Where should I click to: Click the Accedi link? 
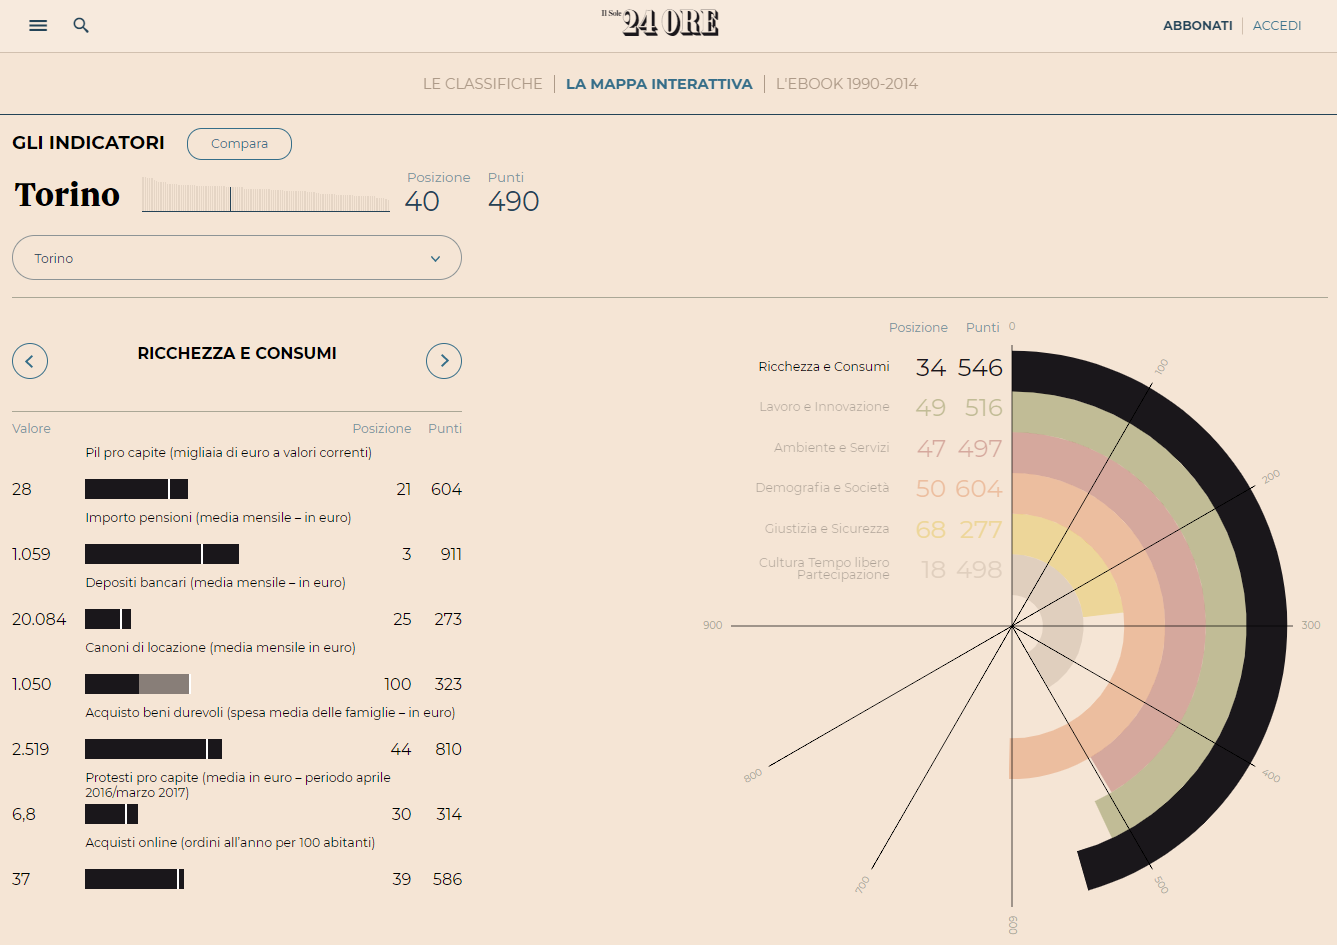(x=1277, y=26)
